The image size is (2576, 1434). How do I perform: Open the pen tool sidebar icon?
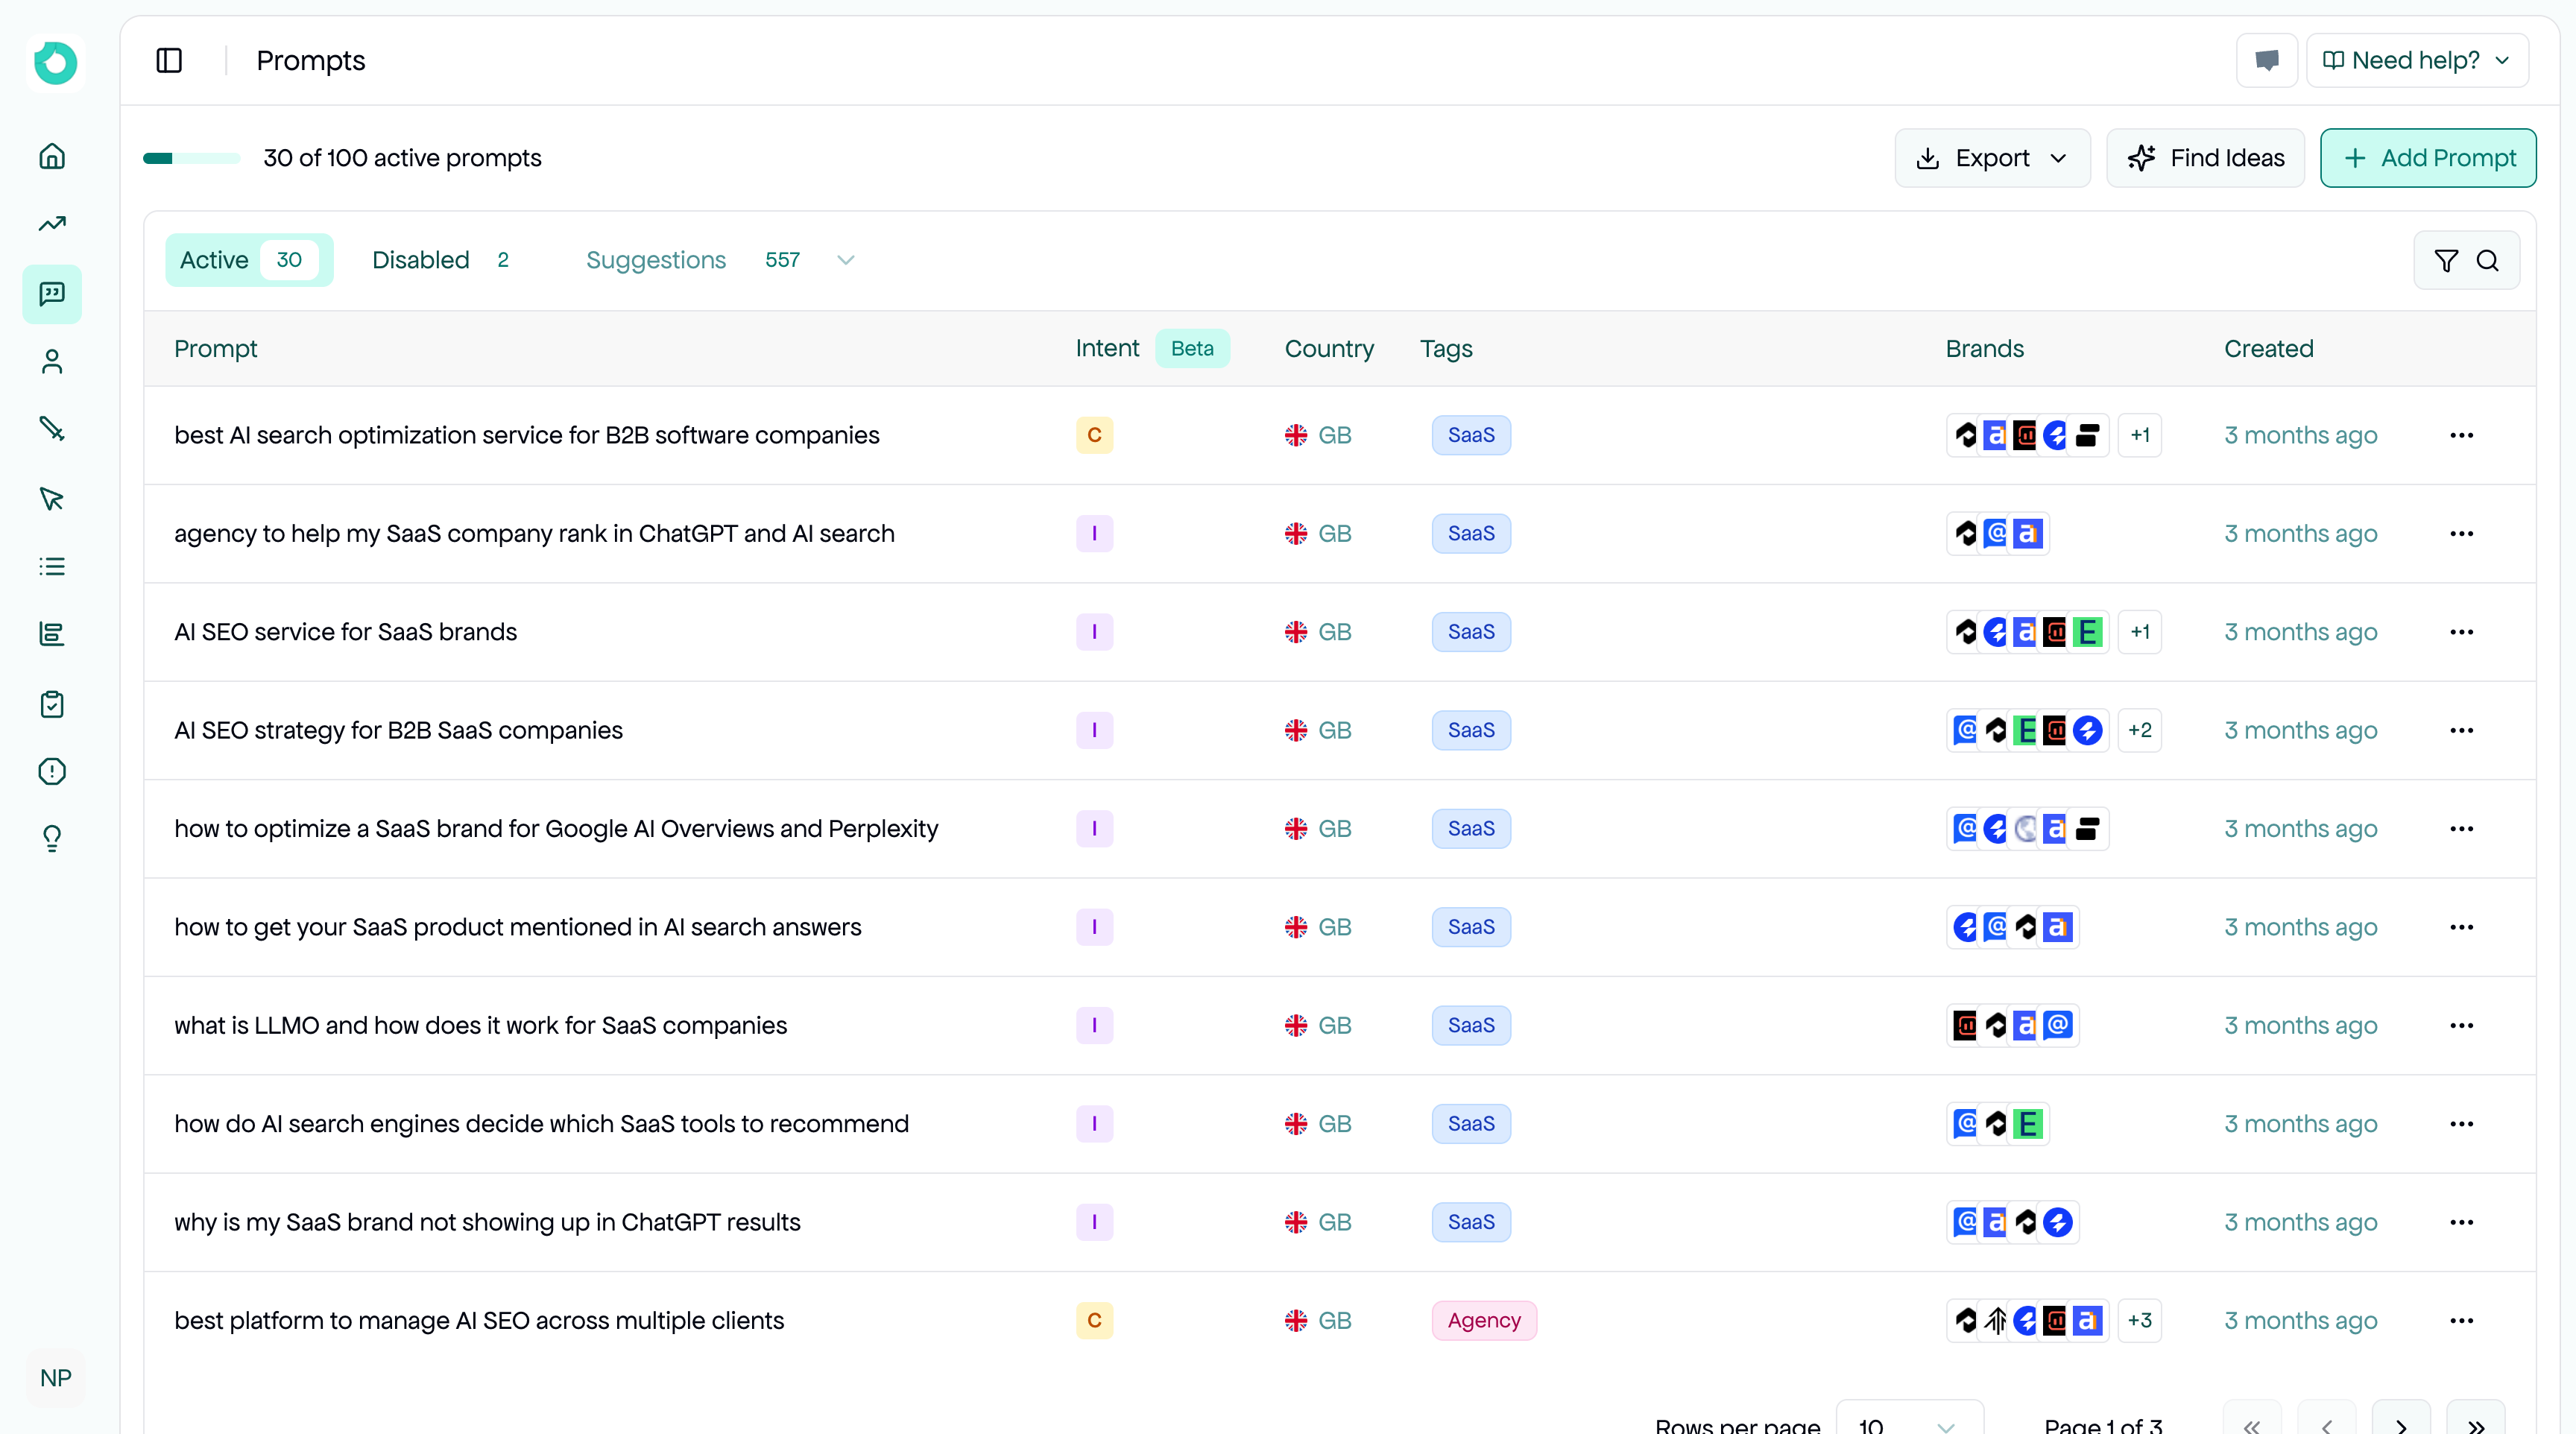52,429
